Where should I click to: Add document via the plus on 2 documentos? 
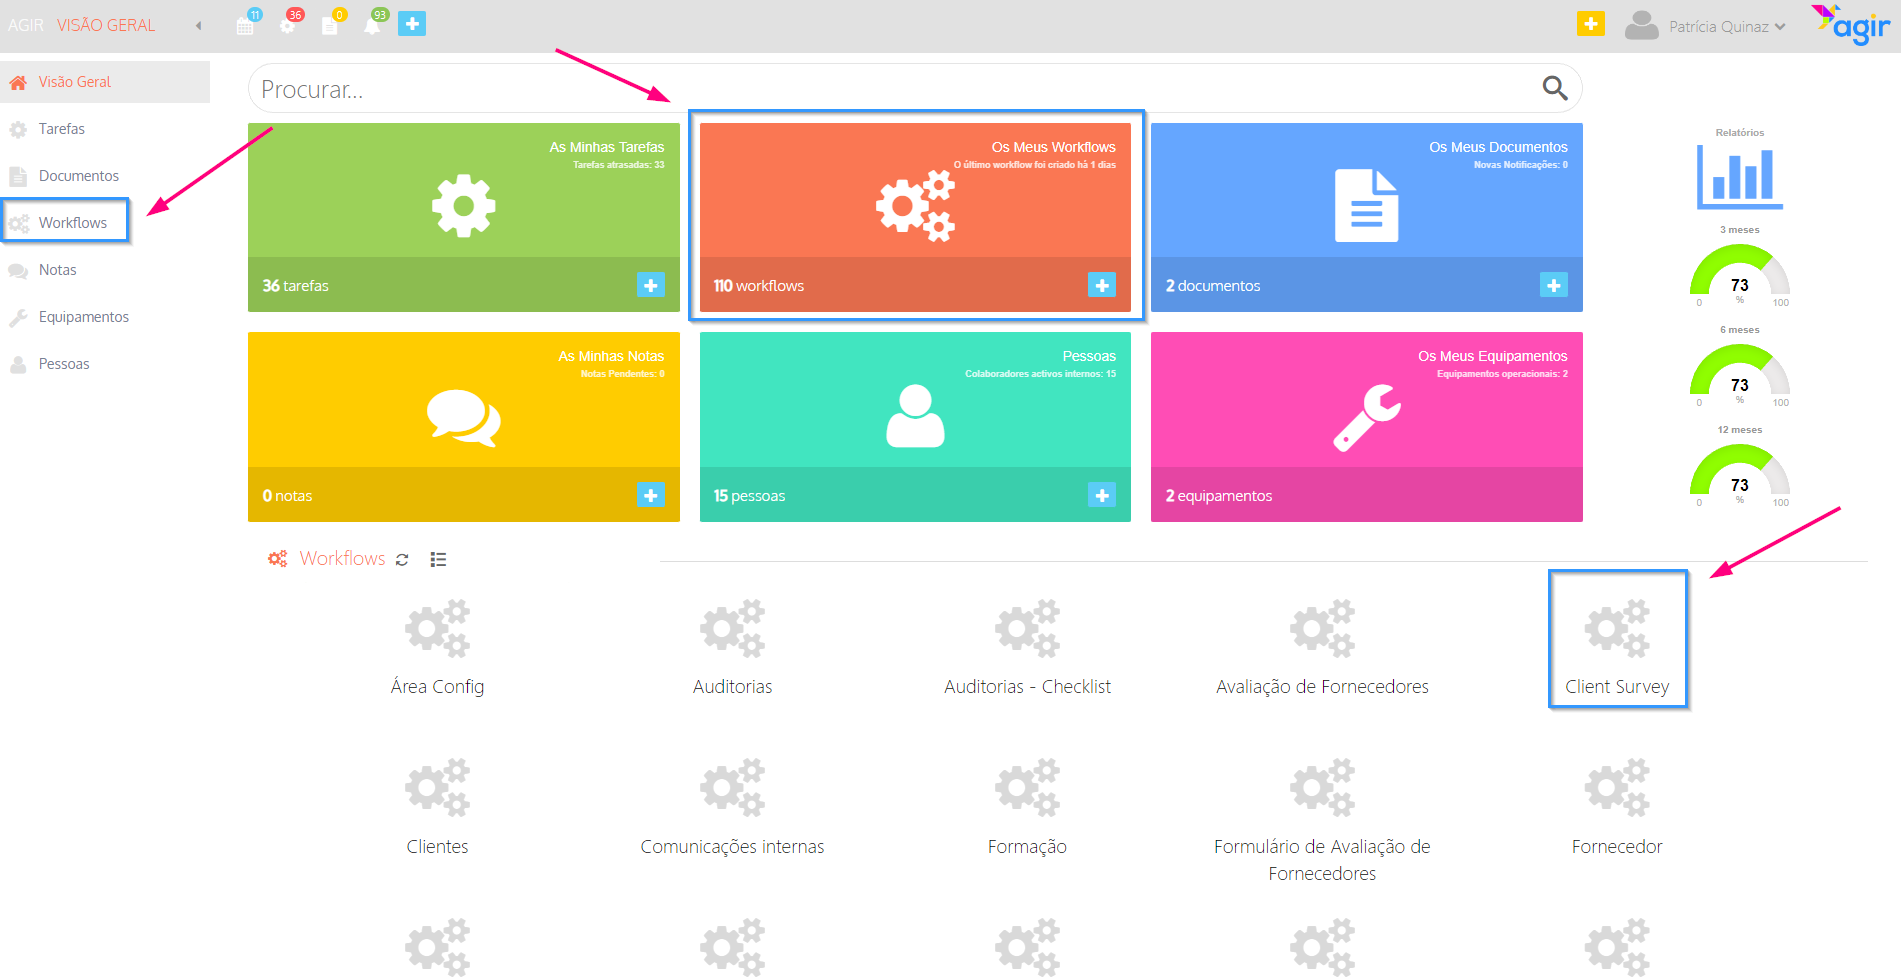(x=1554, y=285)
